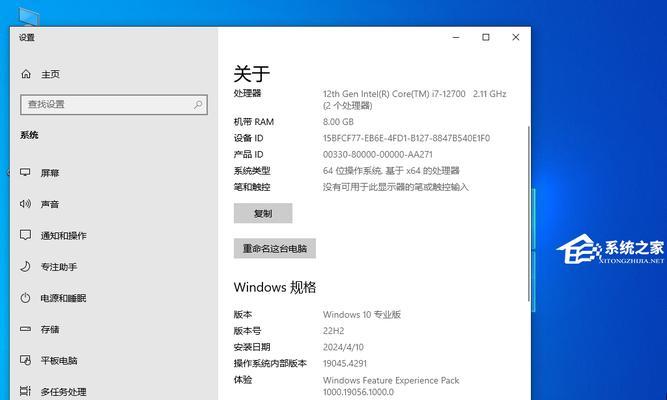
Task: Click the 22H2 version number
Action: click(x=334, y=331)
